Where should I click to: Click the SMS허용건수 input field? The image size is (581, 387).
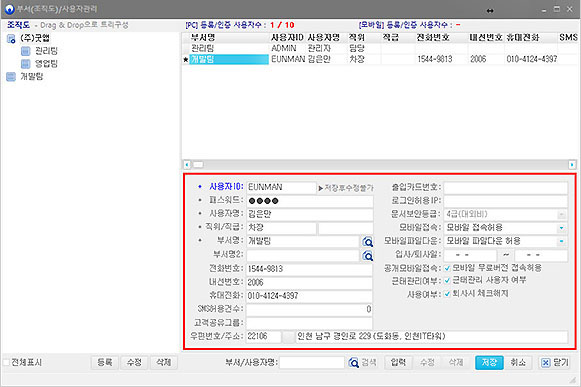(x=309, y=310)
